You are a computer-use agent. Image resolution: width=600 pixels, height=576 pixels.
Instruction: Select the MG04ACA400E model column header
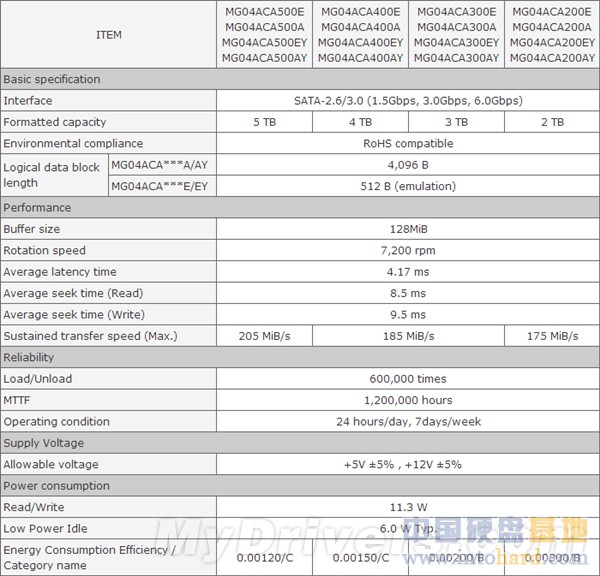[360, 34]
